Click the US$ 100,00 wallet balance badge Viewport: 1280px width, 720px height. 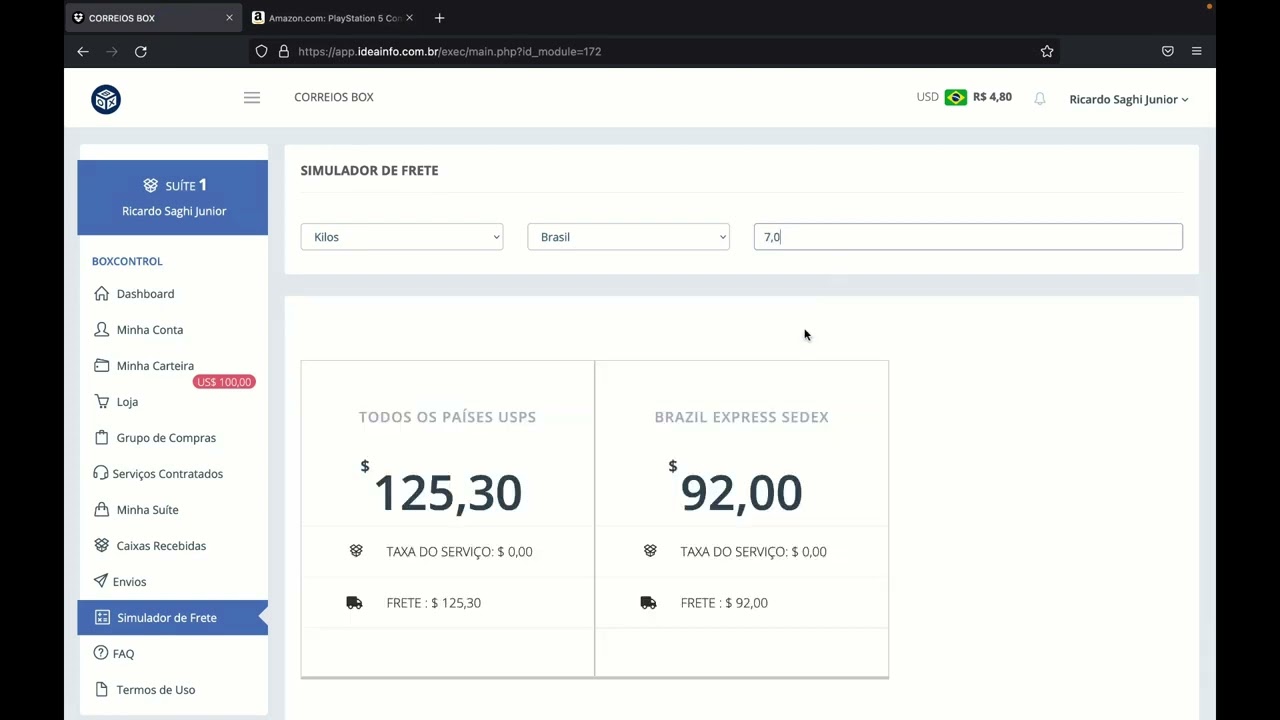[x=224, y=382]
